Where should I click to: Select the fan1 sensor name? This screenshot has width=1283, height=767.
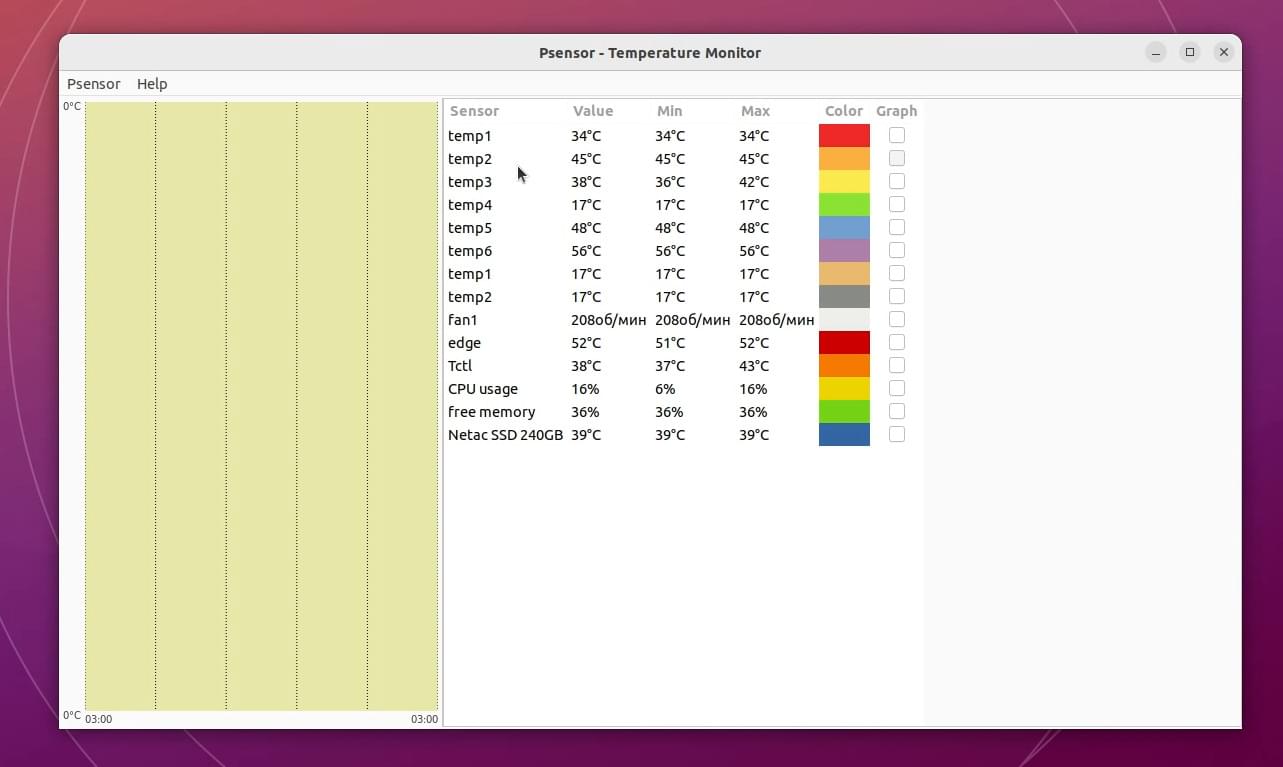tap(463, 320)
